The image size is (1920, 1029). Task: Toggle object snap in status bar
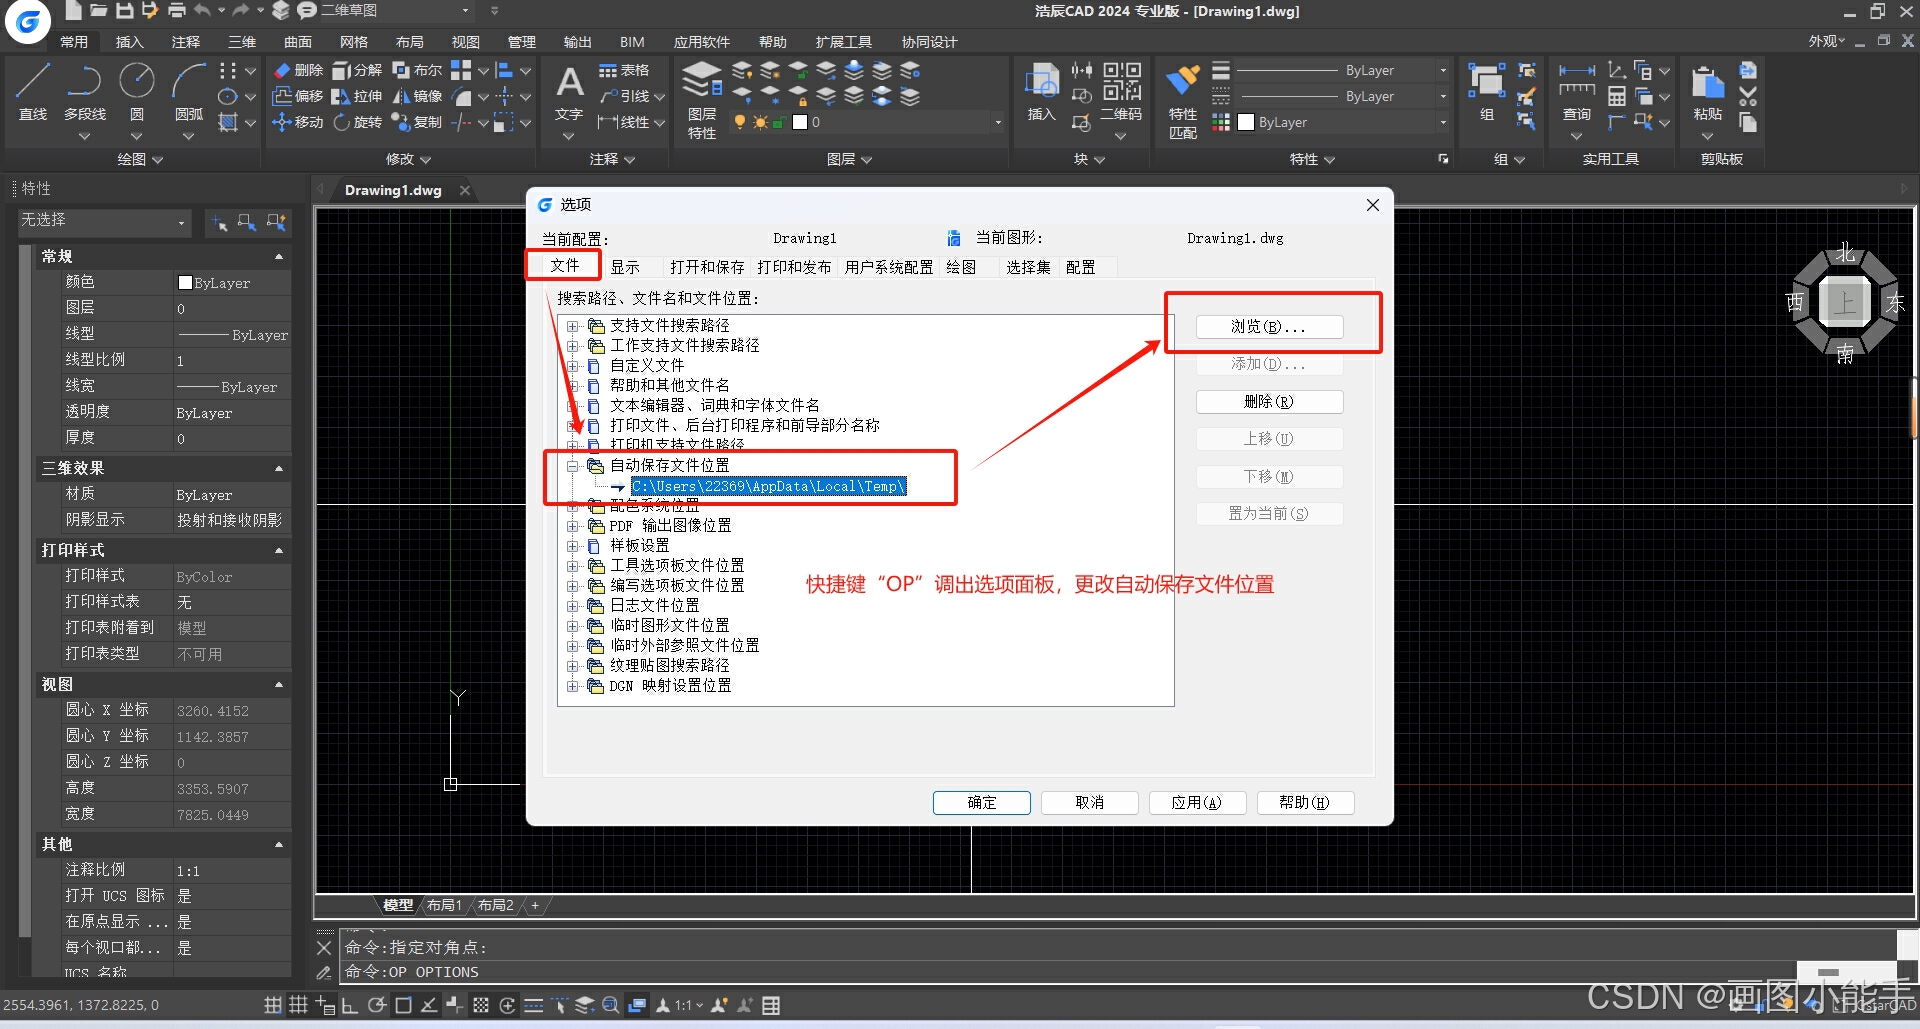[x=403, y=1005]
